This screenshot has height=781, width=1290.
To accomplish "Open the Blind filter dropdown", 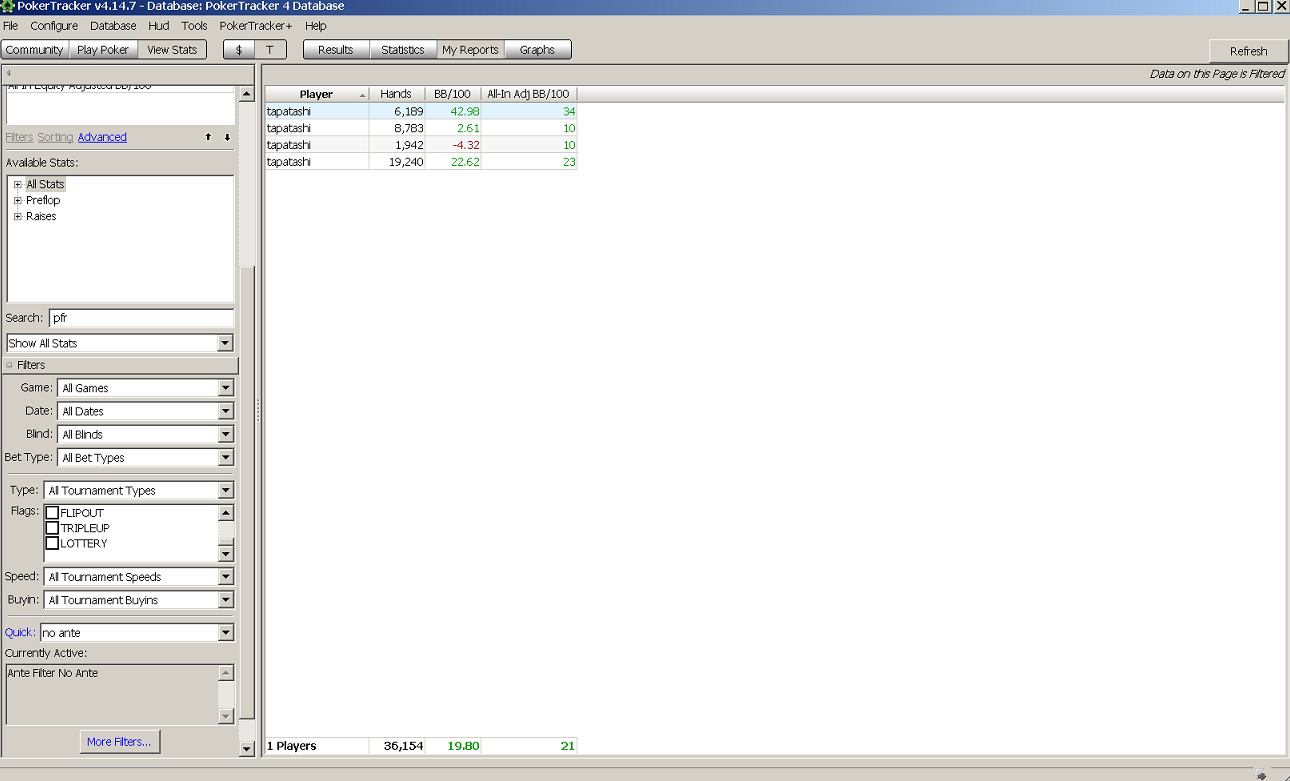I will point(225,434).
